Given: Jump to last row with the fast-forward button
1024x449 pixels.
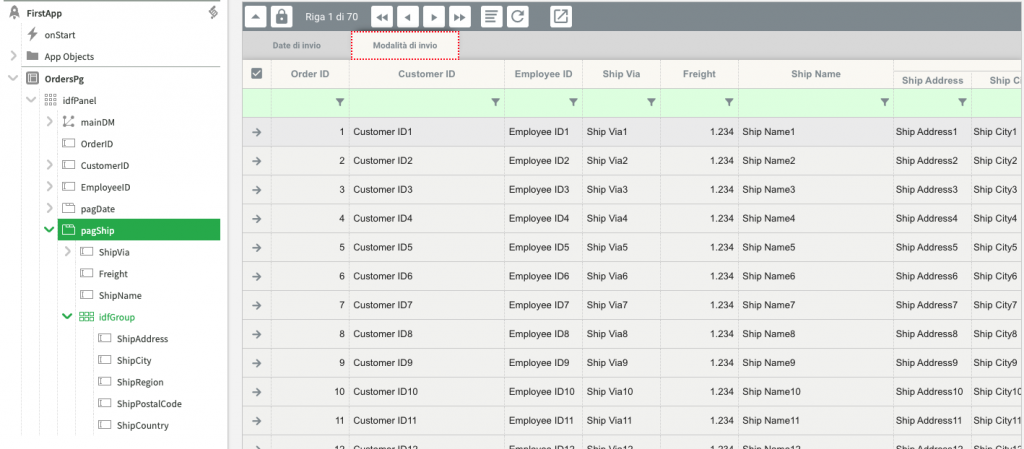Looking at the screenshot, I should point(459,17).
